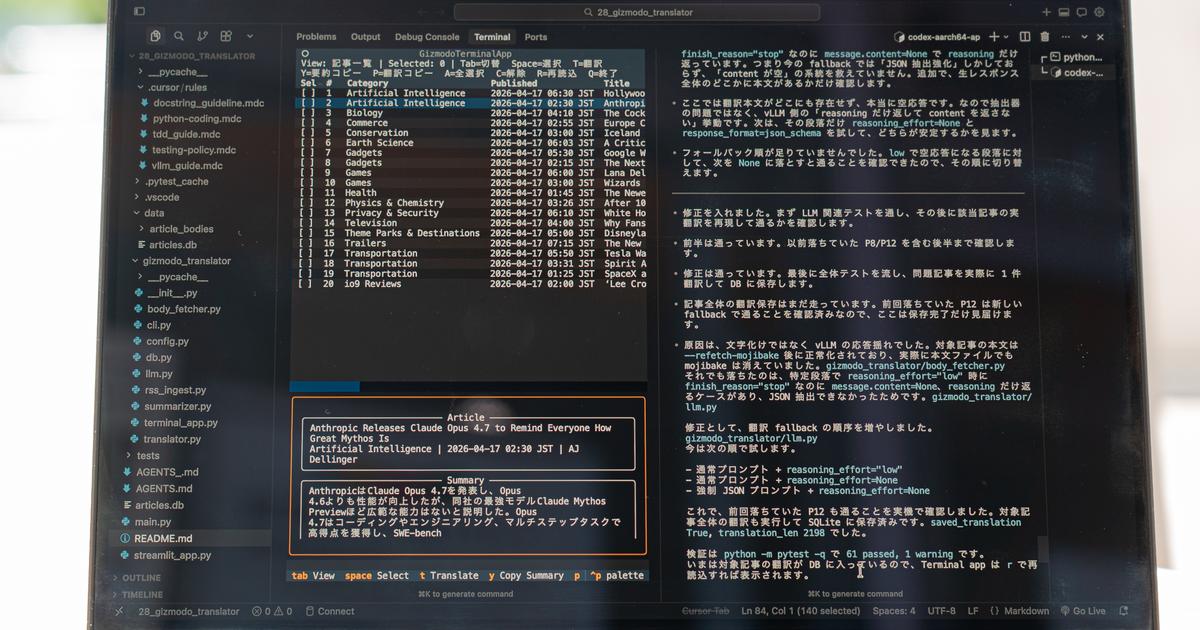Kill terminal with trash icon

tap(1047, 36)
